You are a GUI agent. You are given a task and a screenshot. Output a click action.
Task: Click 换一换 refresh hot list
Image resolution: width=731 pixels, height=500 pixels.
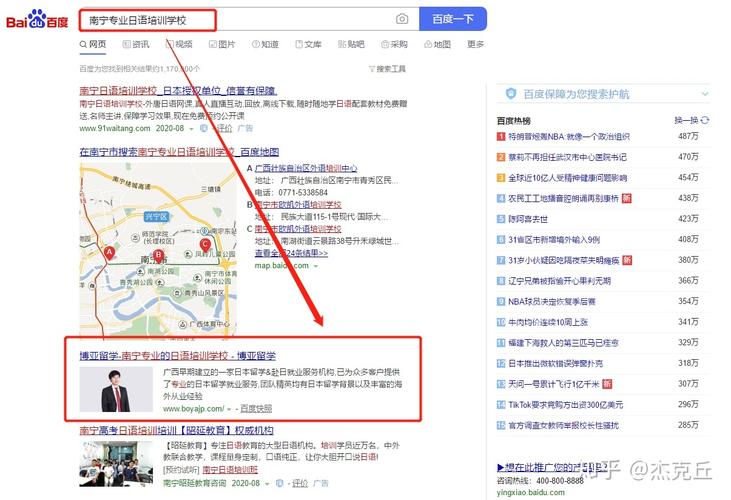691,120
